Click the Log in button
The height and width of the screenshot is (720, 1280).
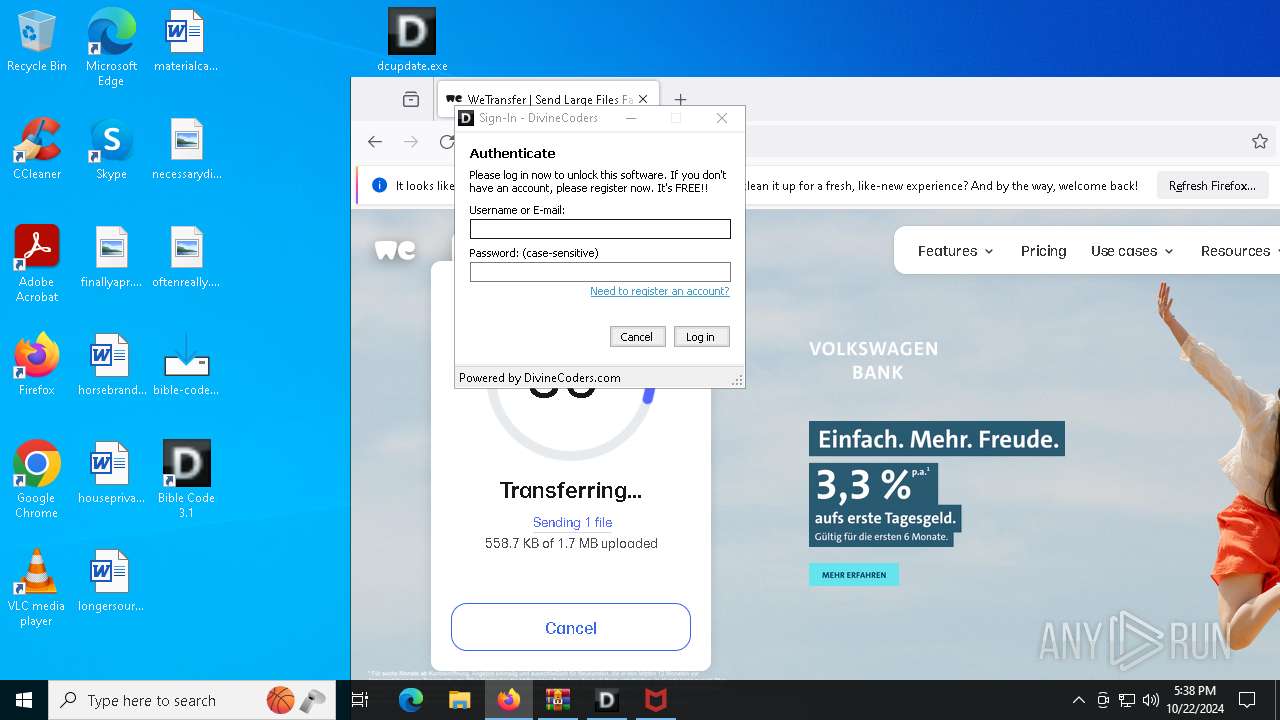point(701,337)
